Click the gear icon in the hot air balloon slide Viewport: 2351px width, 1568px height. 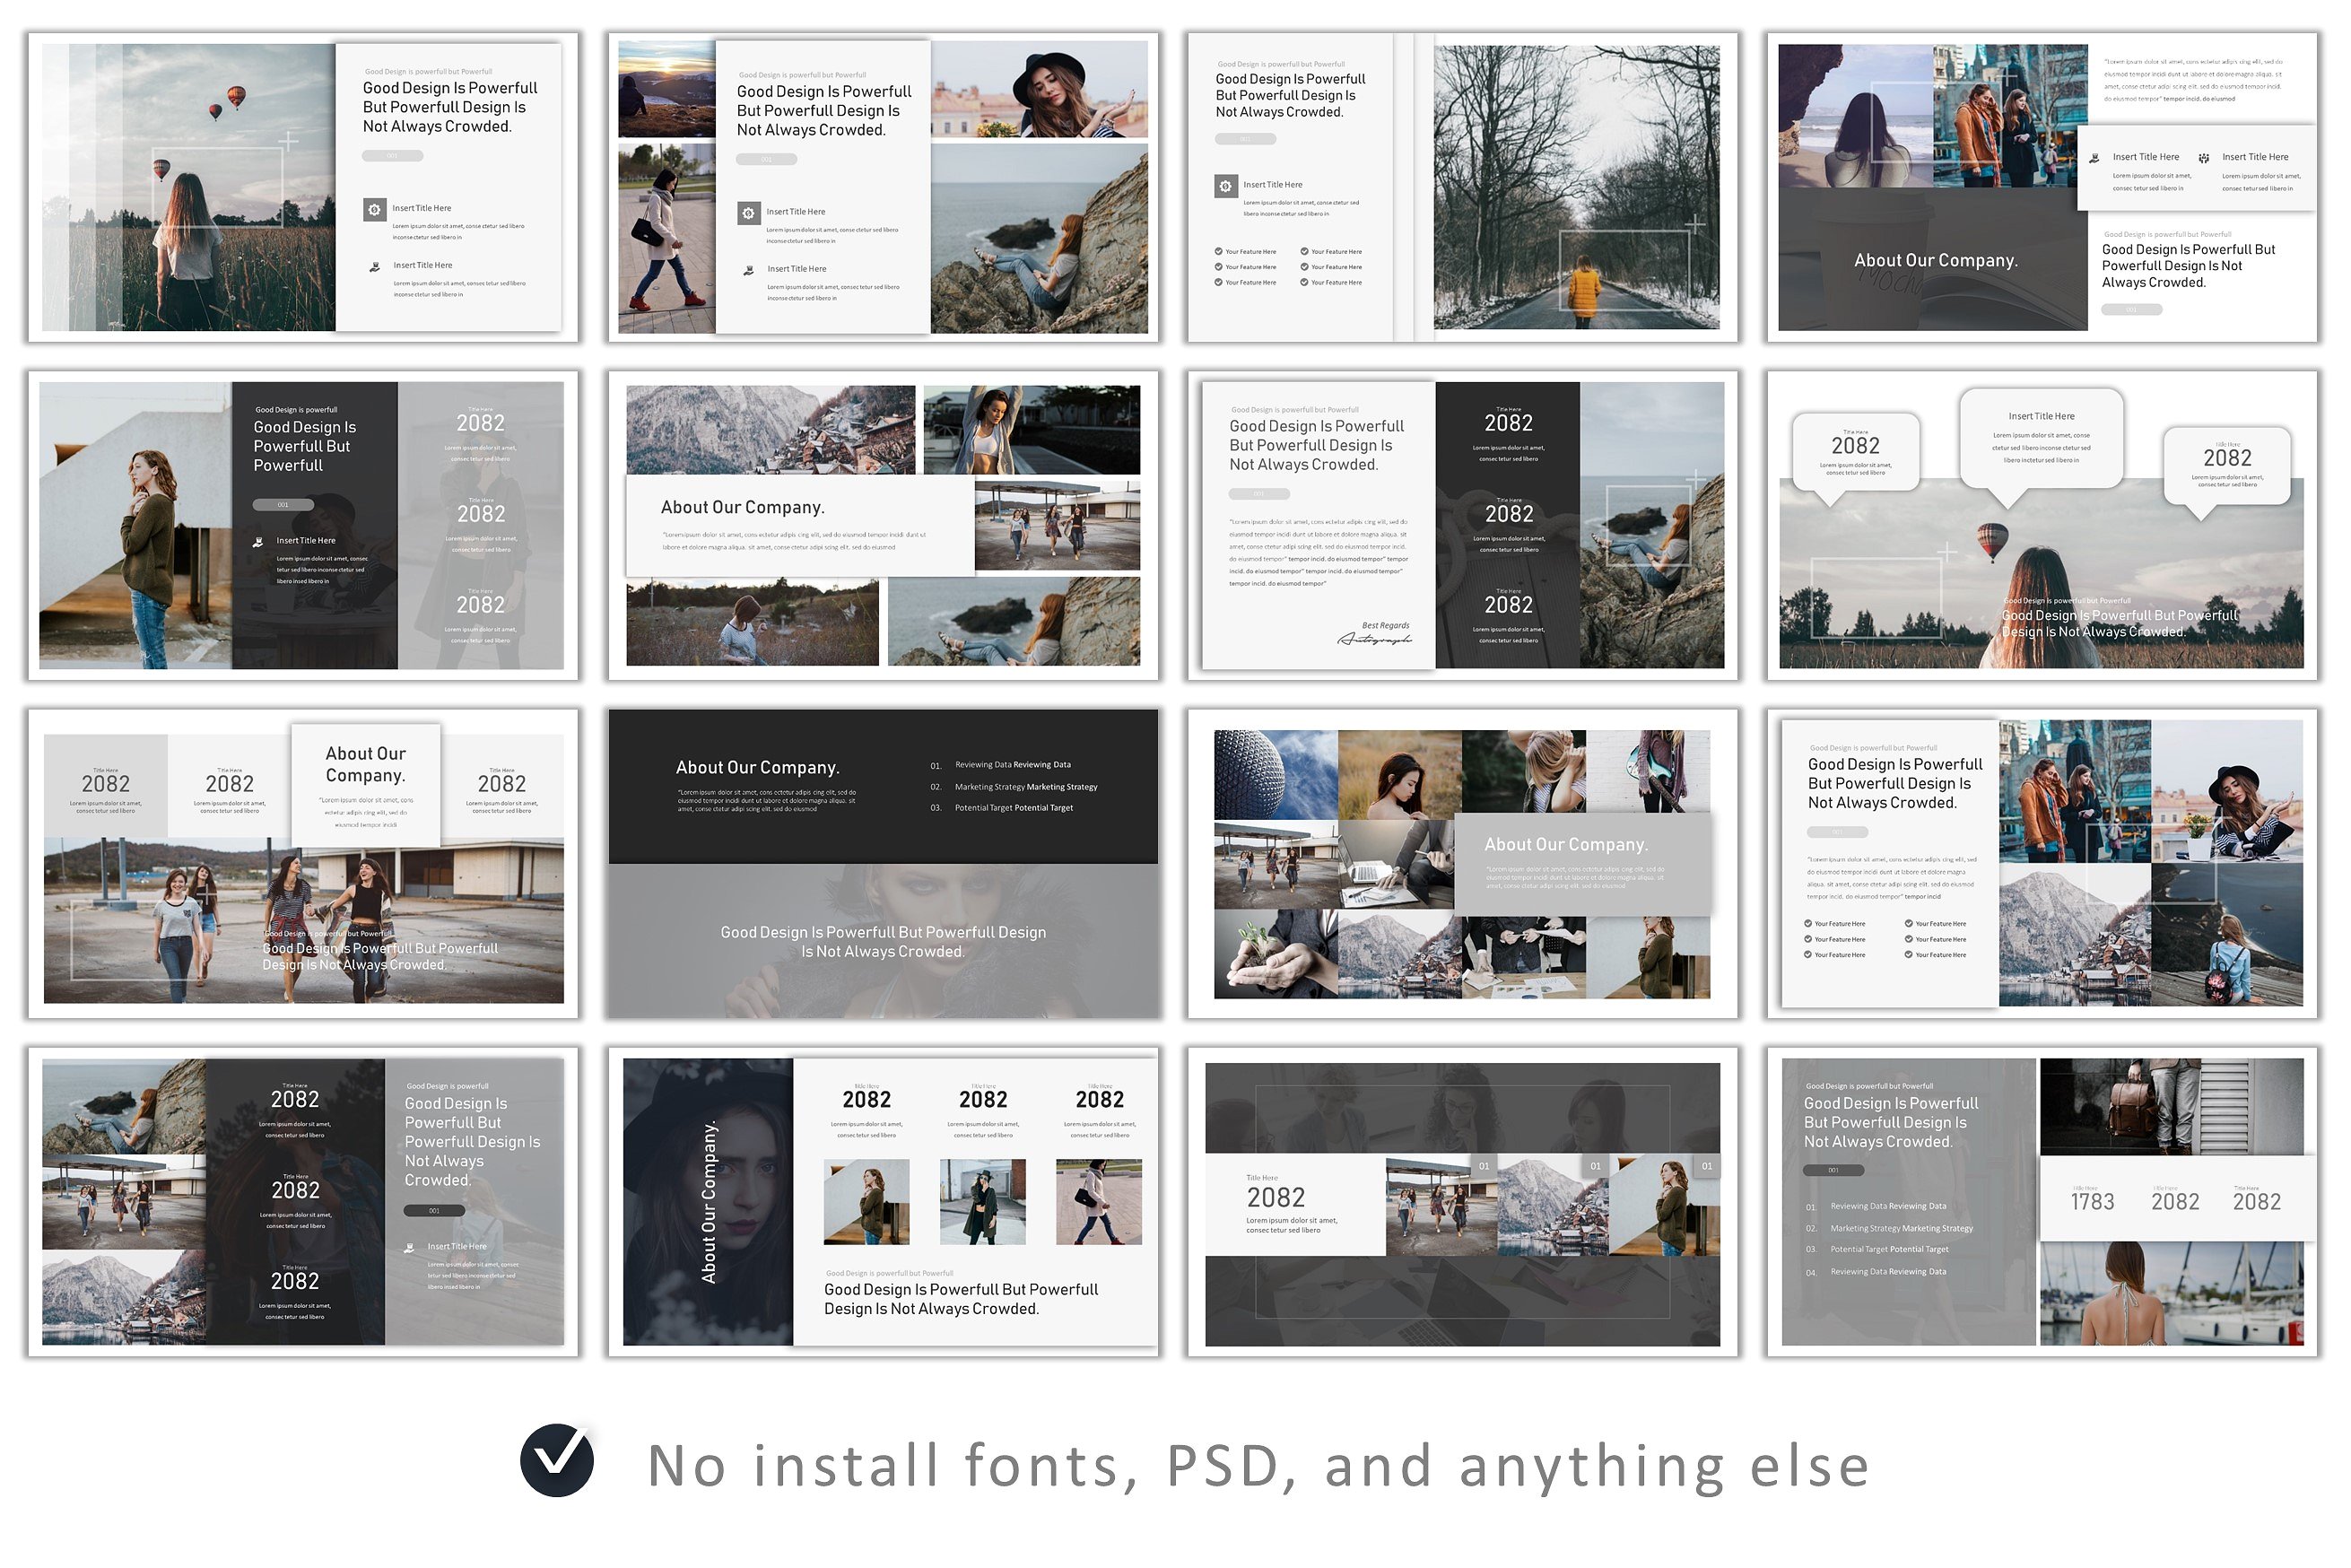(x=374, y=209)
